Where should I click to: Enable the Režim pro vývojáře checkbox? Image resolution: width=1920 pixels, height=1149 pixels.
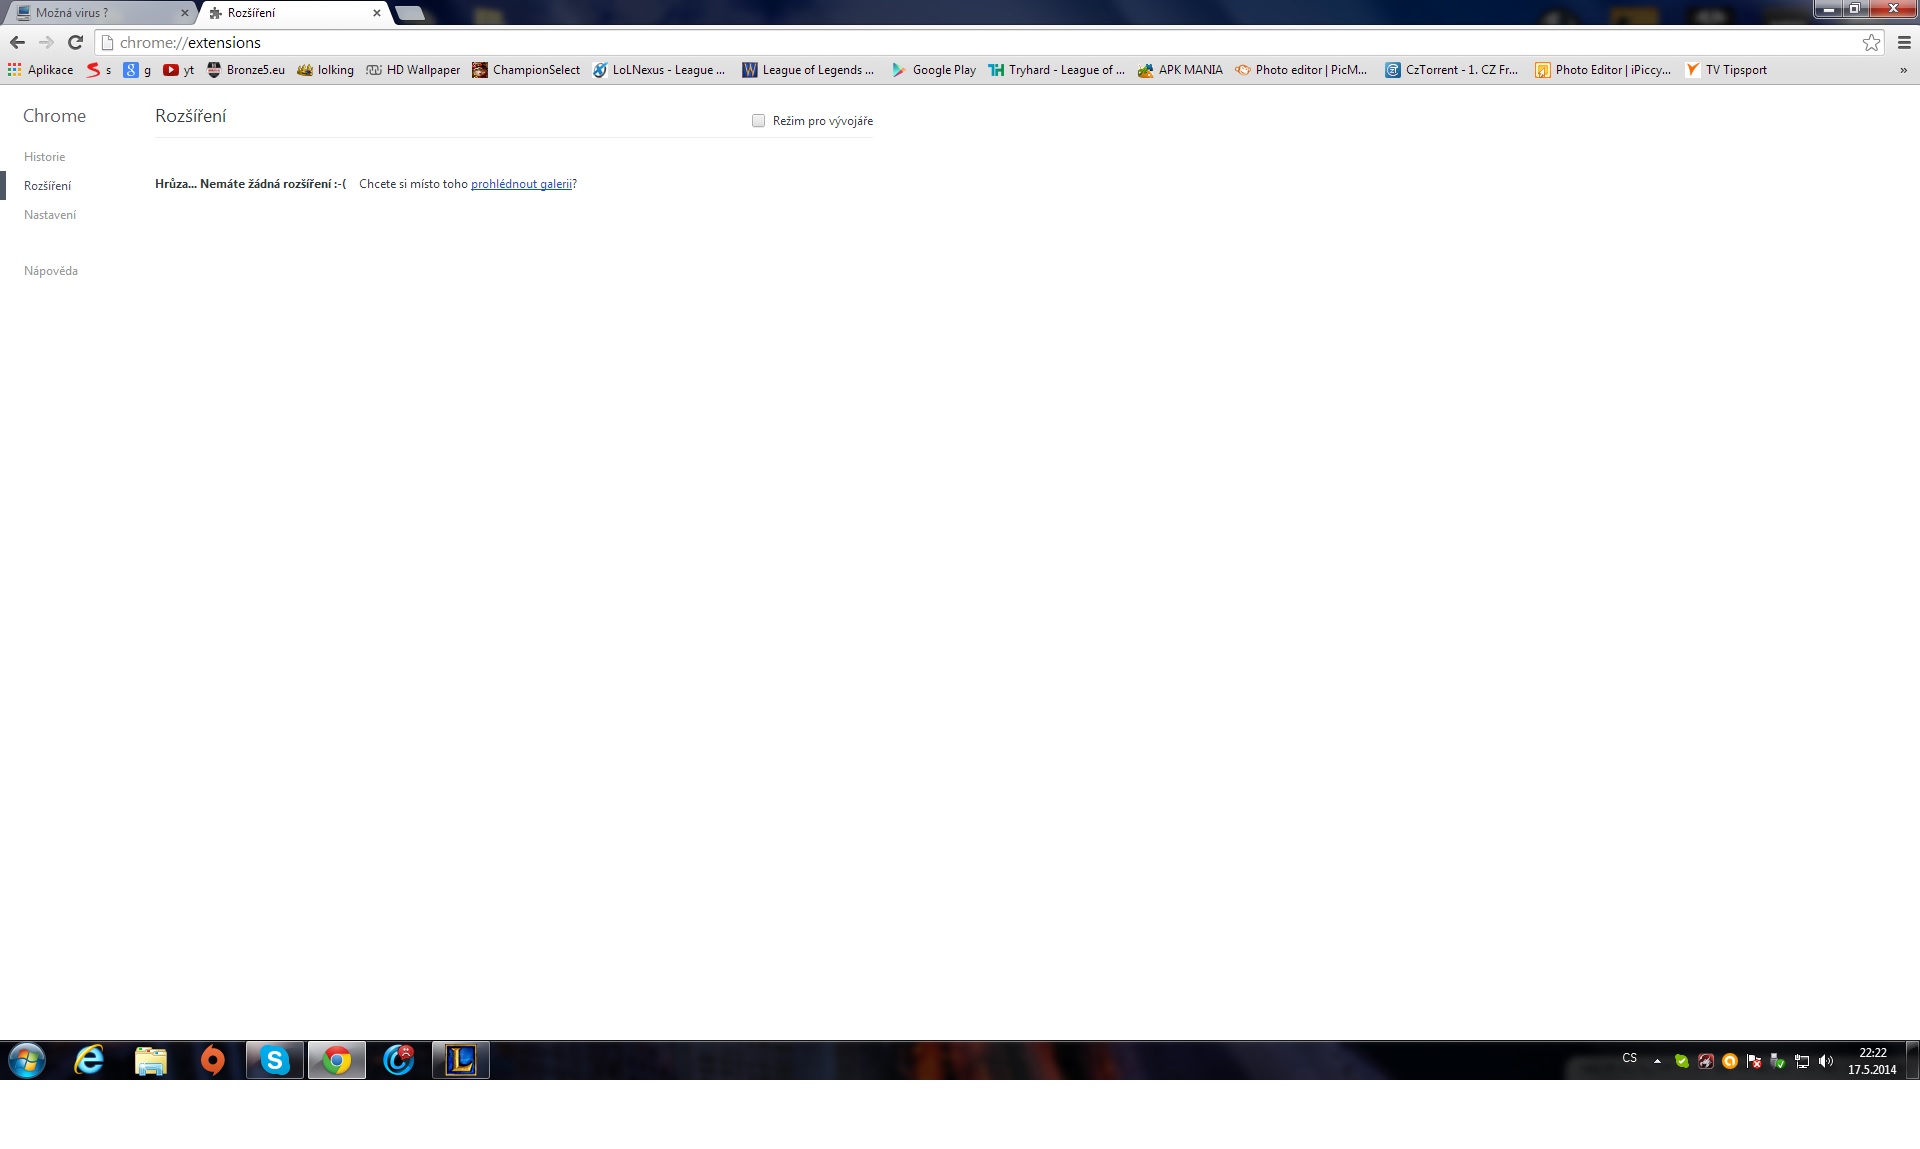758,121
